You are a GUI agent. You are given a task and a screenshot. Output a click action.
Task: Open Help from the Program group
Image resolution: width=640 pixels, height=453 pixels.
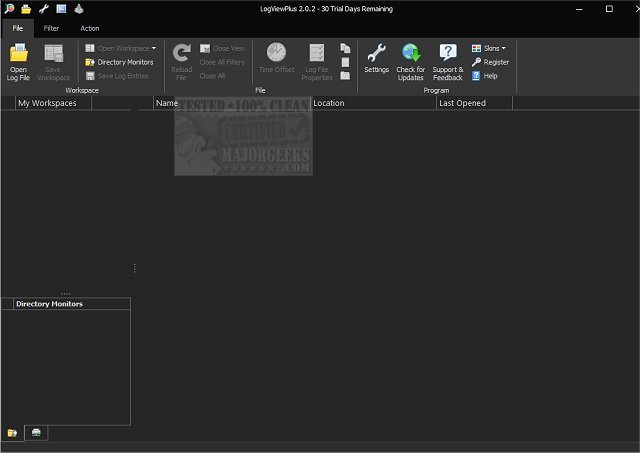484,76
